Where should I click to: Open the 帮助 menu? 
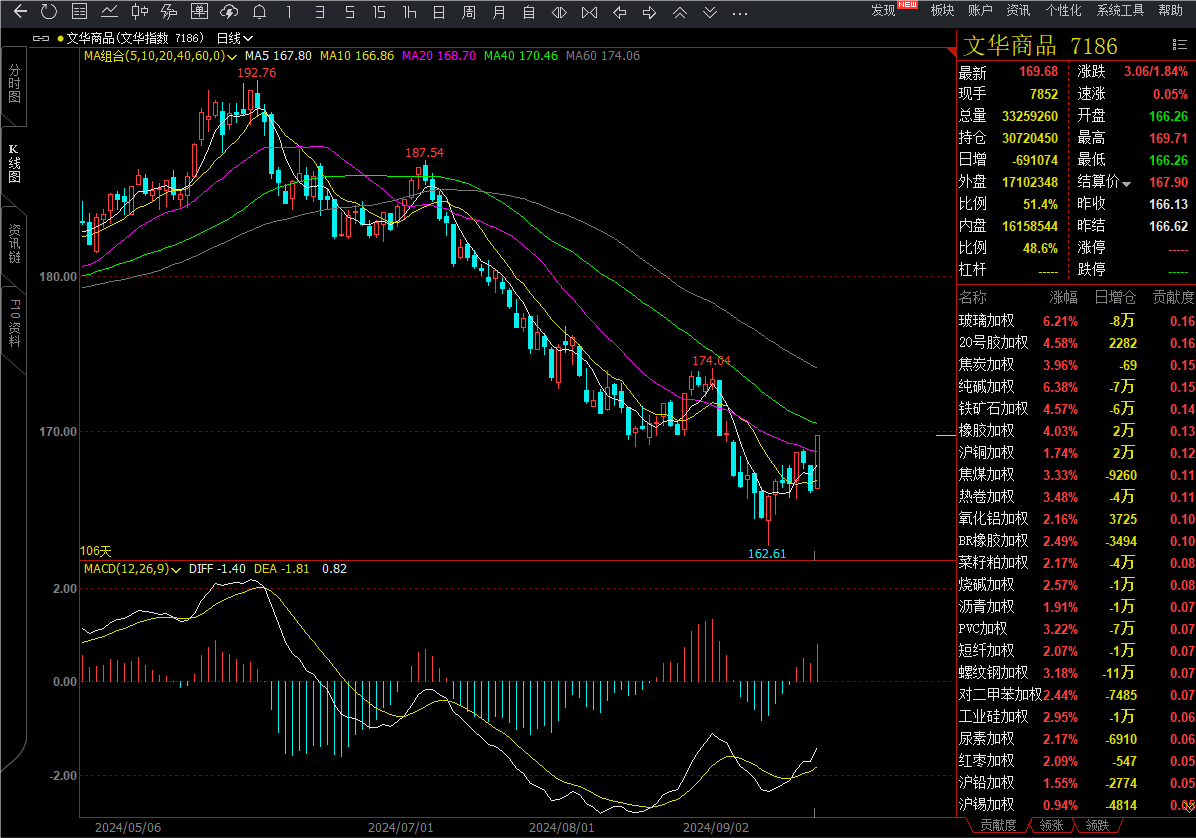pyautogui.click(x=1171, y=11)
